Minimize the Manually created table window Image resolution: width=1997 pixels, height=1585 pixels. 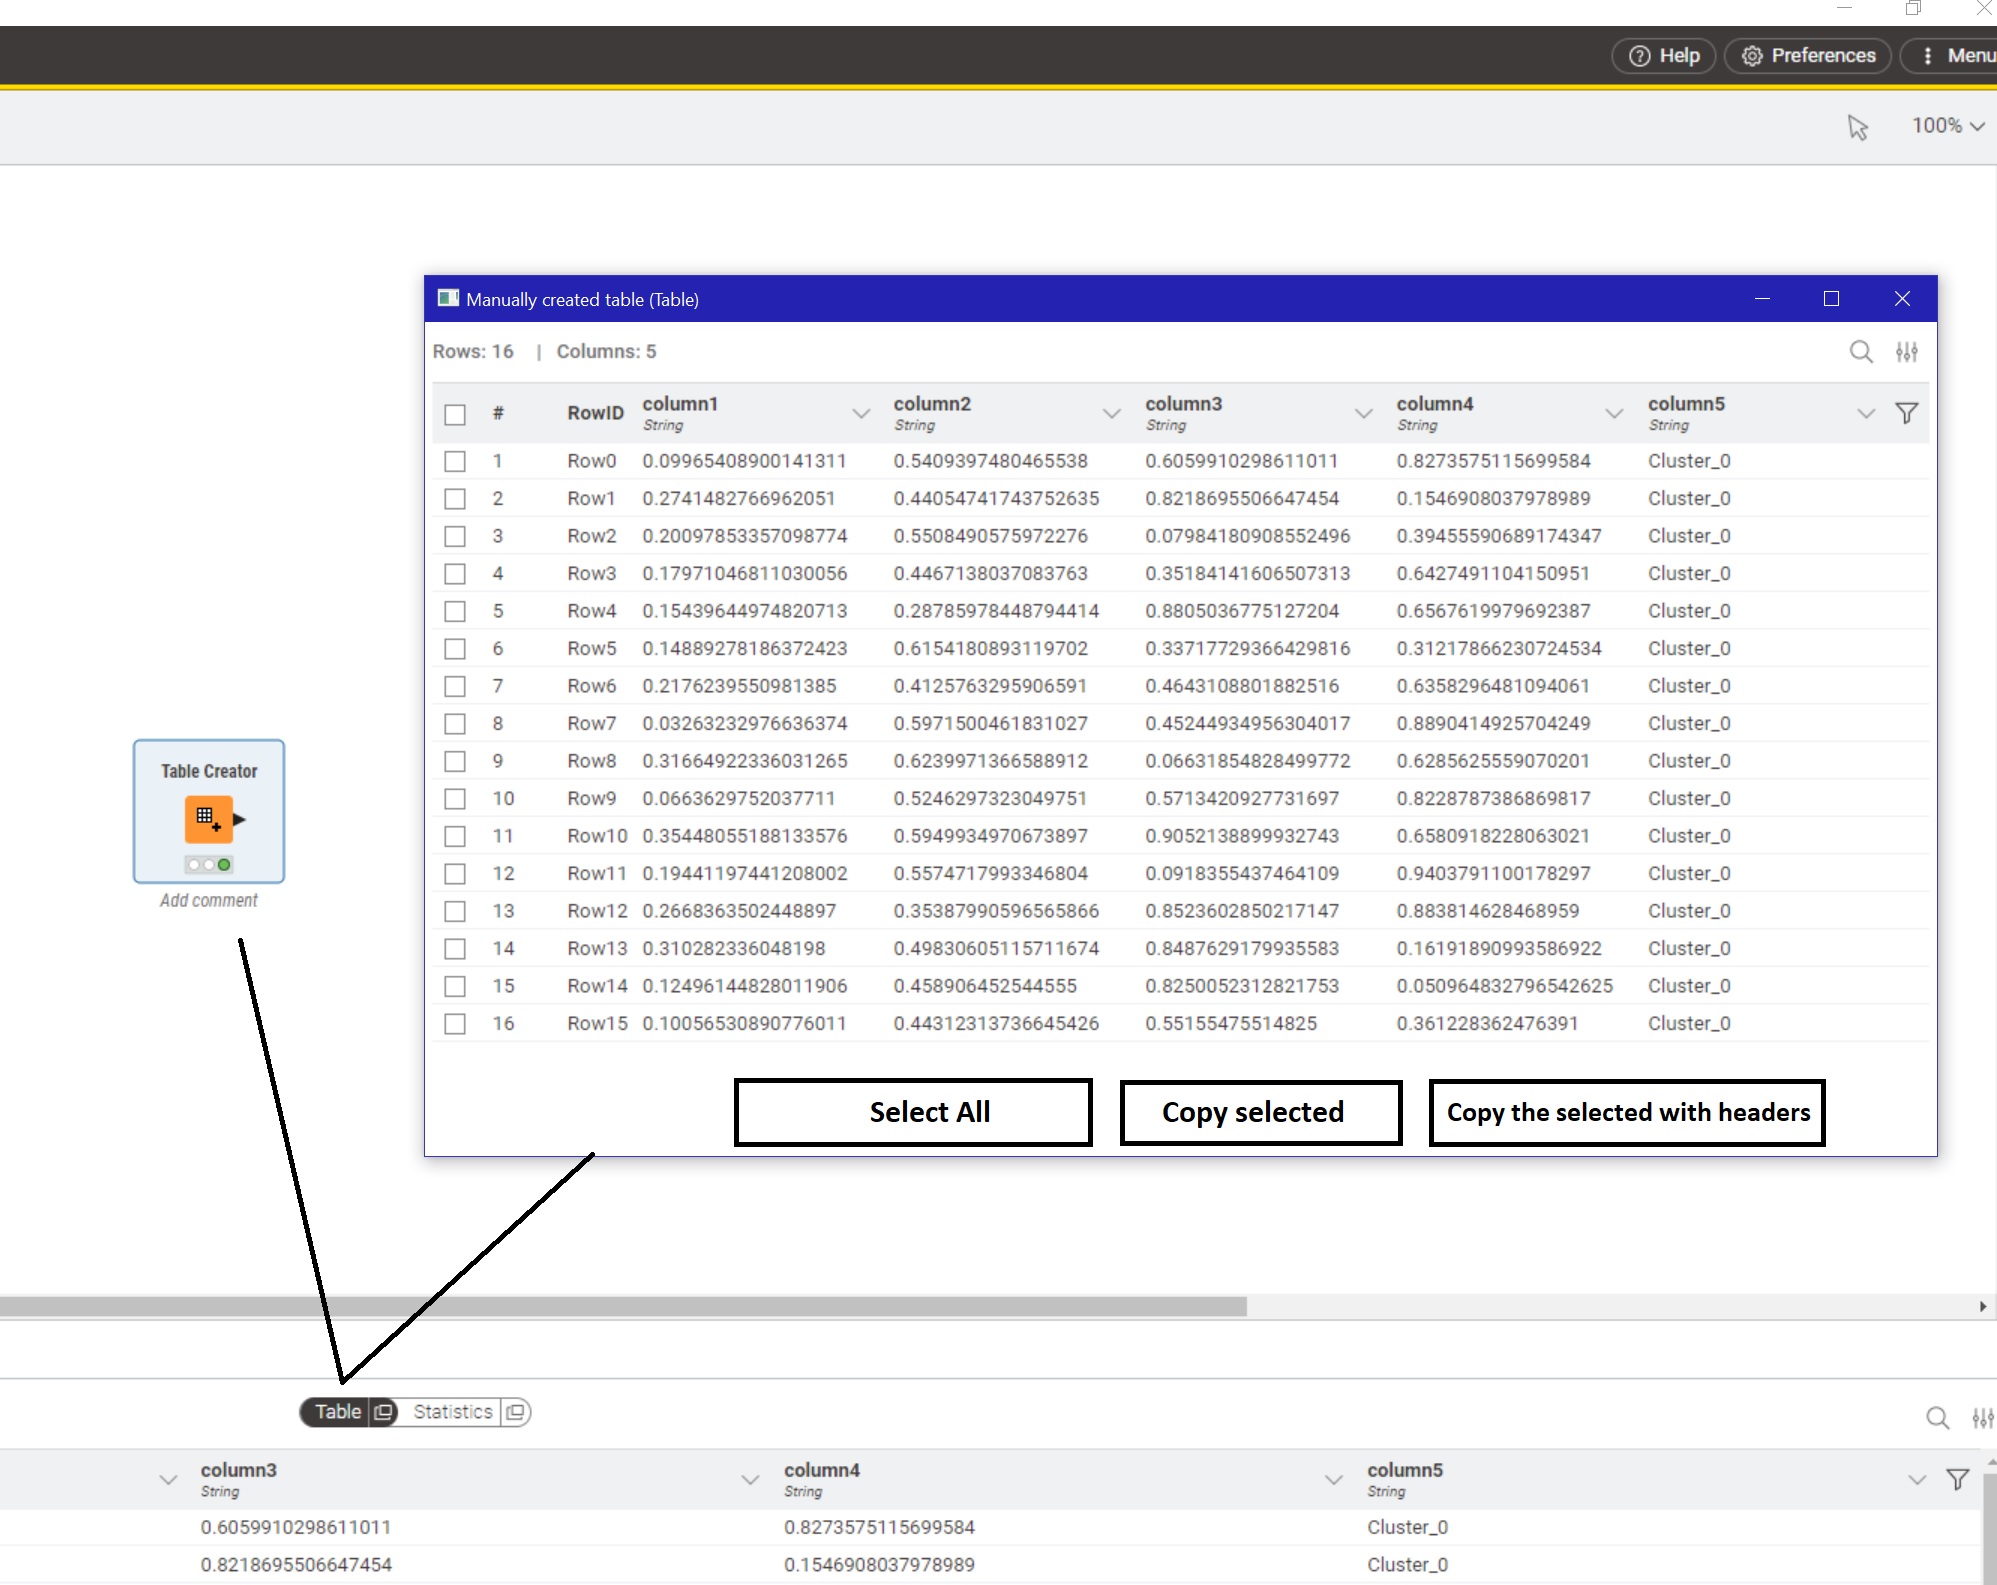coord(1762,299)
